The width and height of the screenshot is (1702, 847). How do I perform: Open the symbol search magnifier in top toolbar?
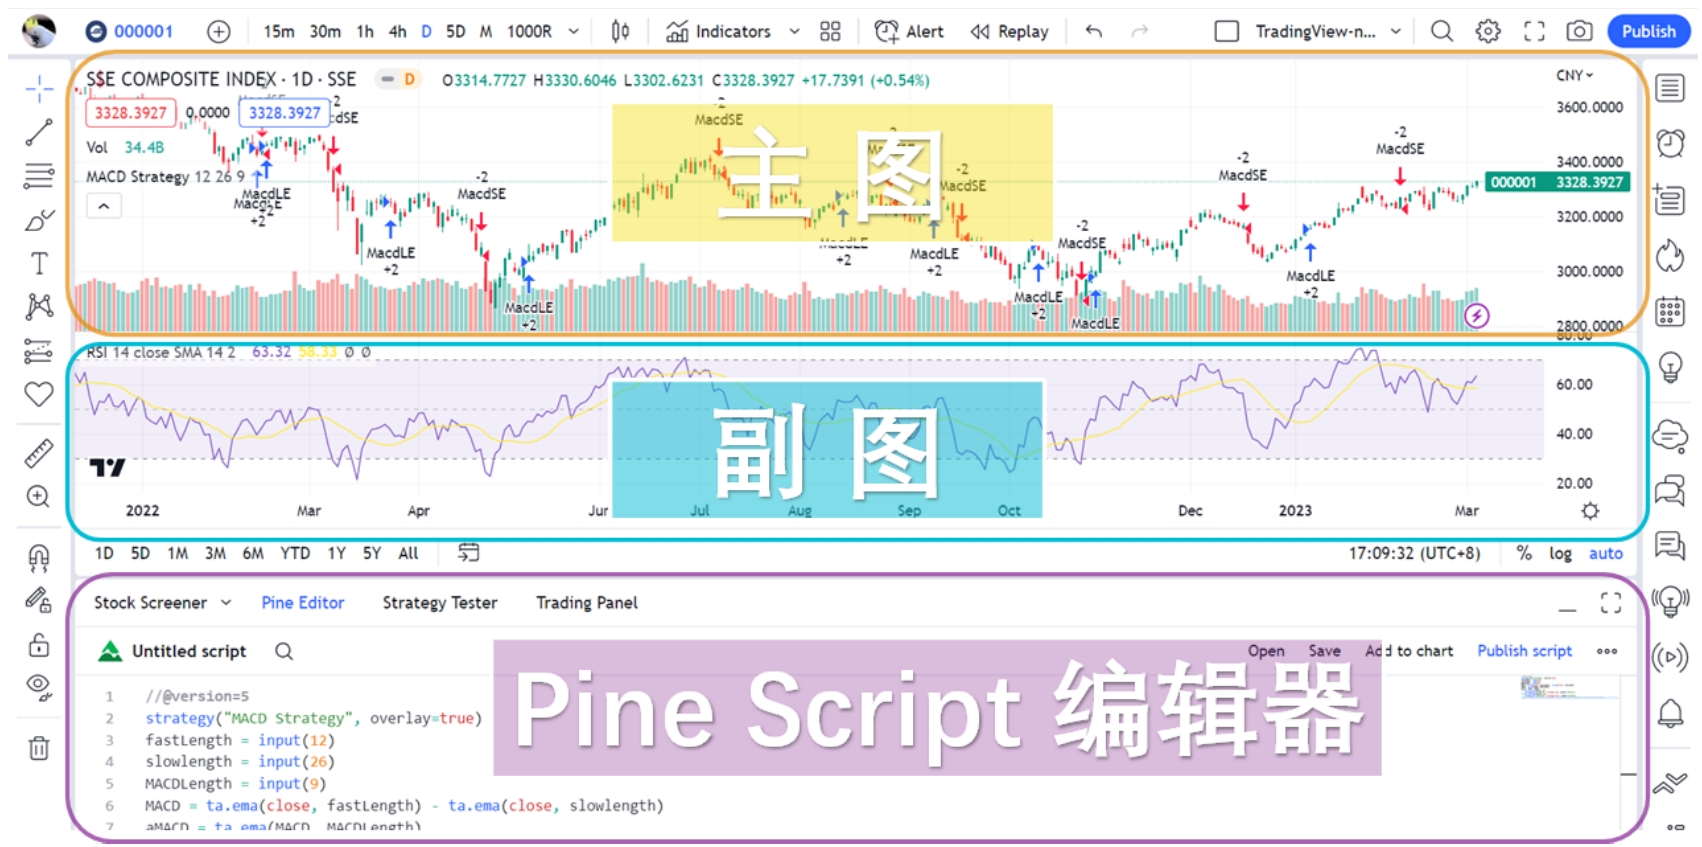[x=1442, y=31]
